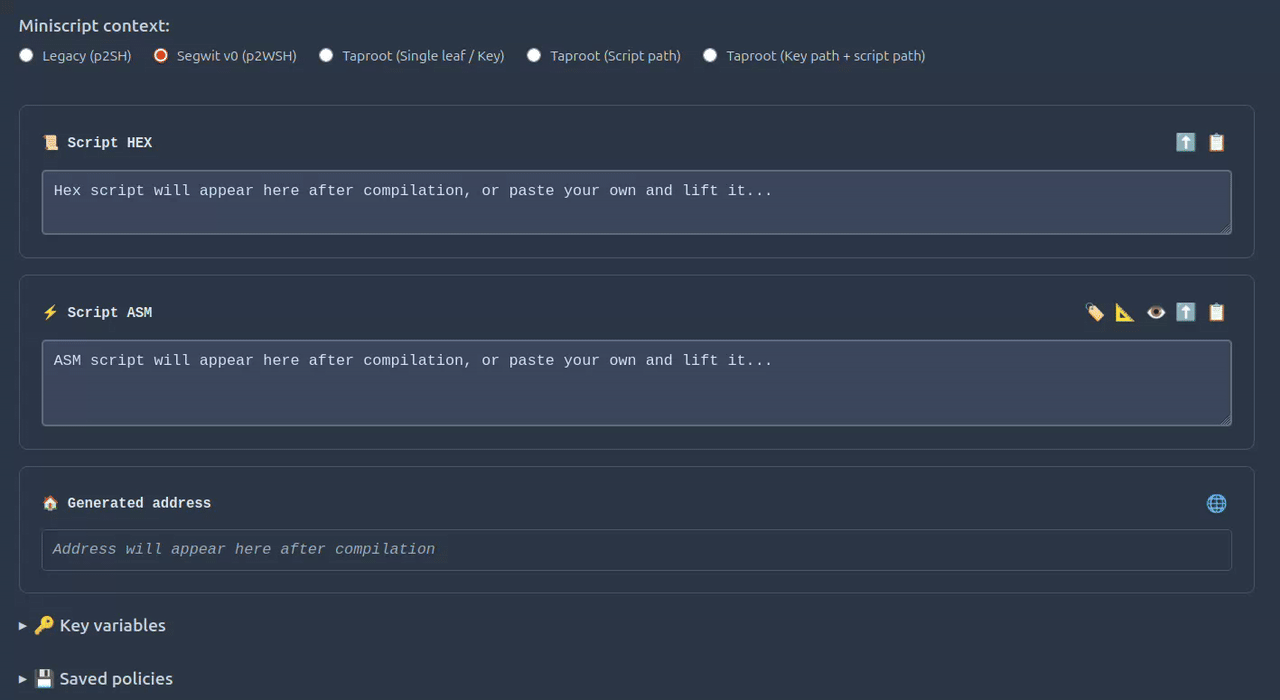Click the globe icon beside Generated address
Image resolution: width=1280 pixels, height=700 pixels.
(x=1216, y=503)
